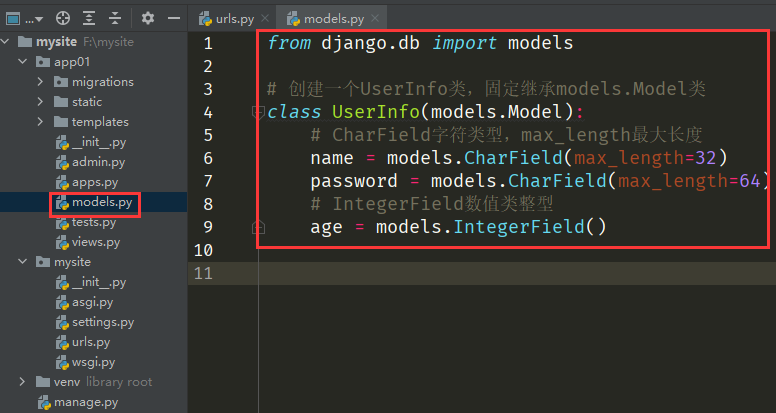Click the fold marker beside class UserInfo

tap(258, 112)
